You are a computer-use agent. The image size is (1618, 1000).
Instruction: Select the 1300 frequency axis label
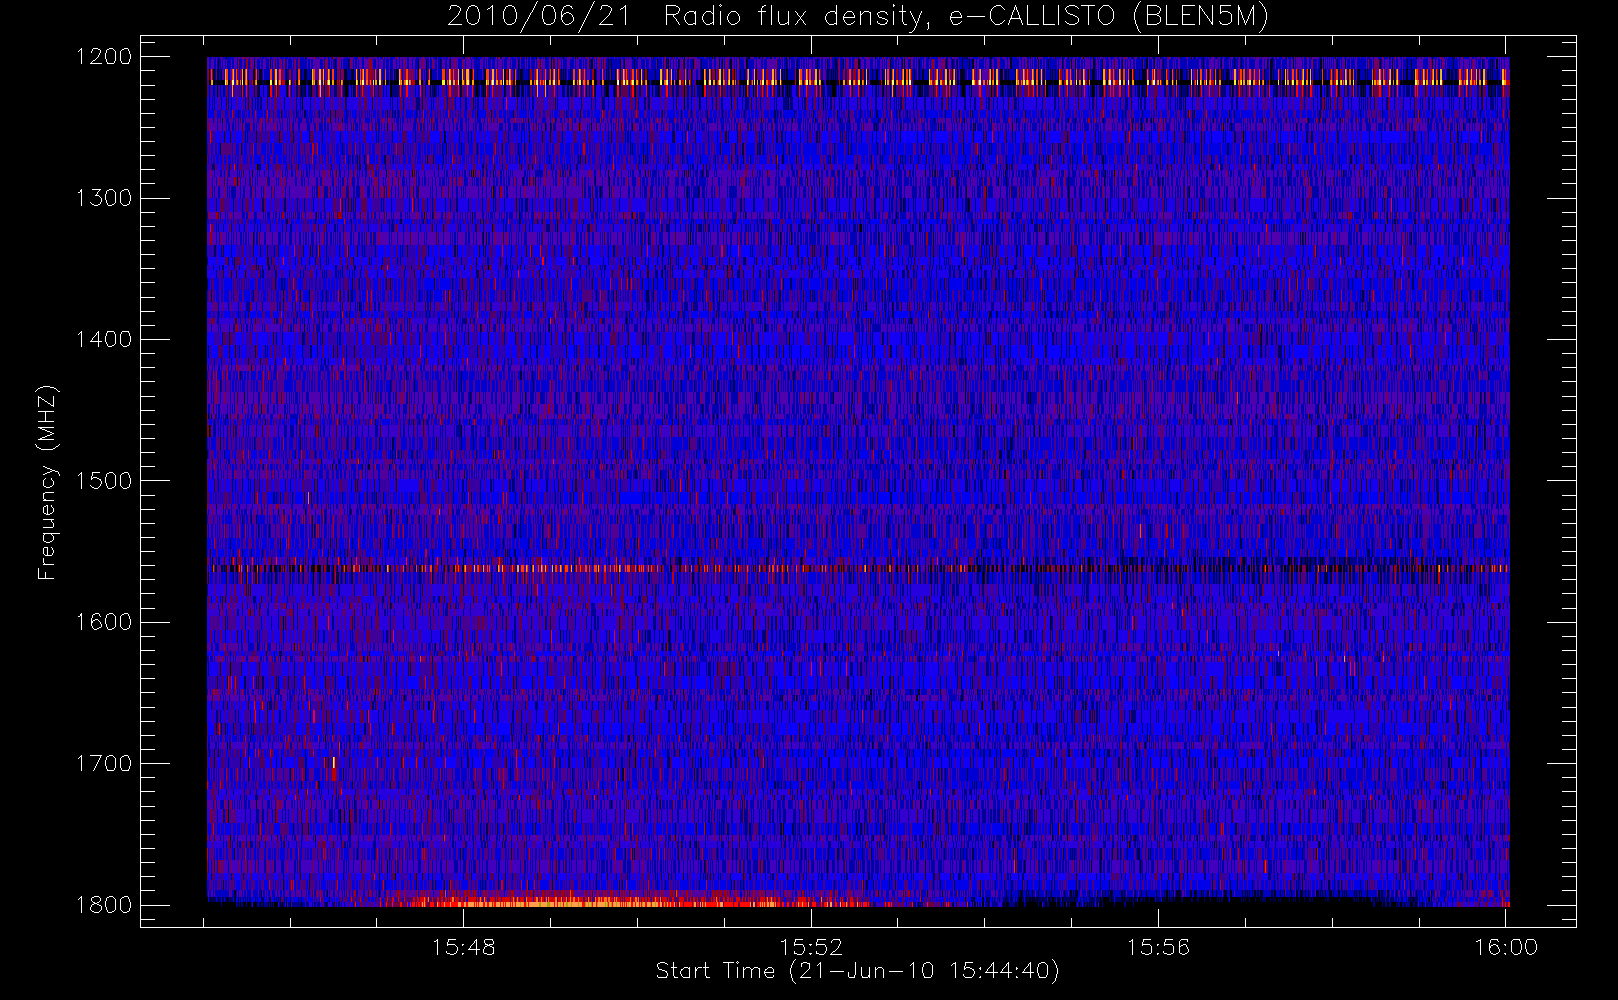pos(104,198)
